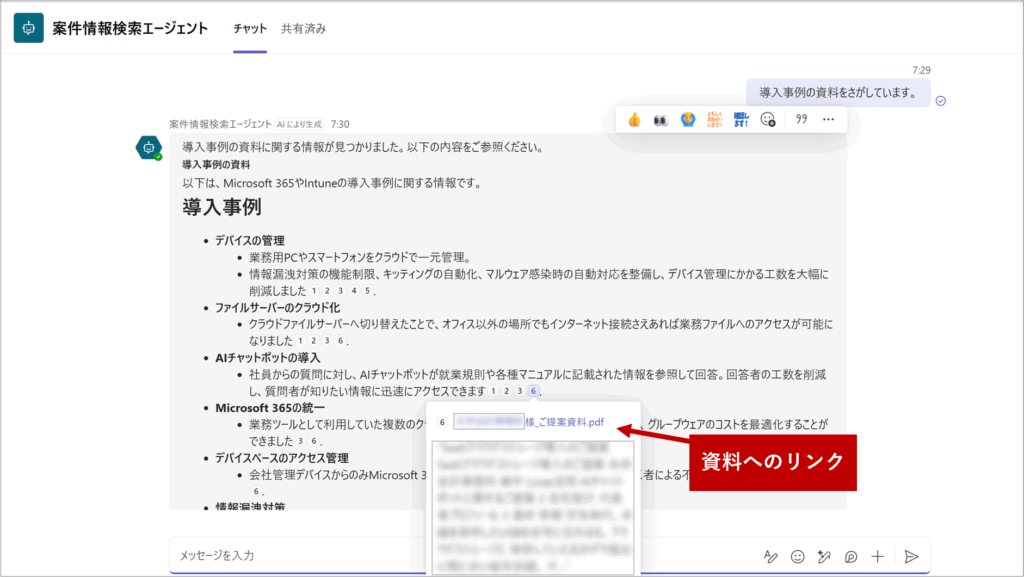Click the AI により生成 label
The width and height of the screenshot is (1024, 577).
(299, 124)
